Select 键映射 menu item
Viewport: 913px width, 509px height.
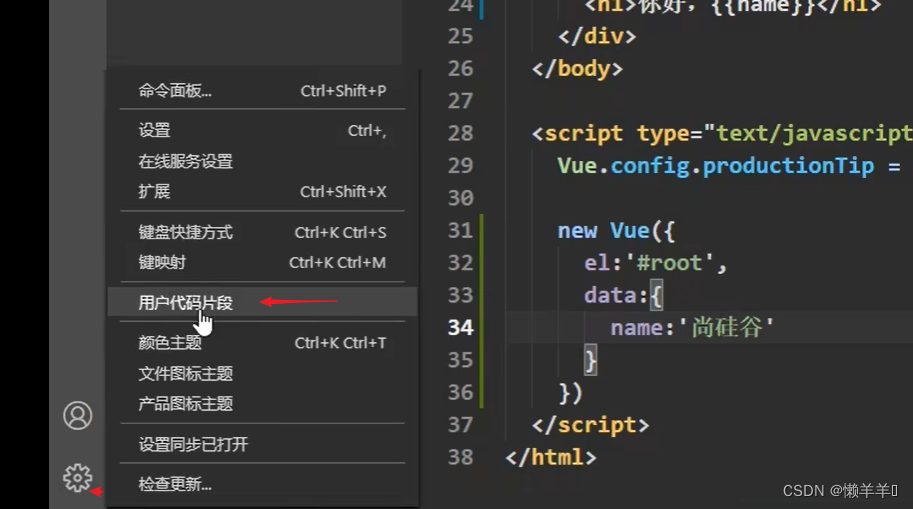[262, 263]
